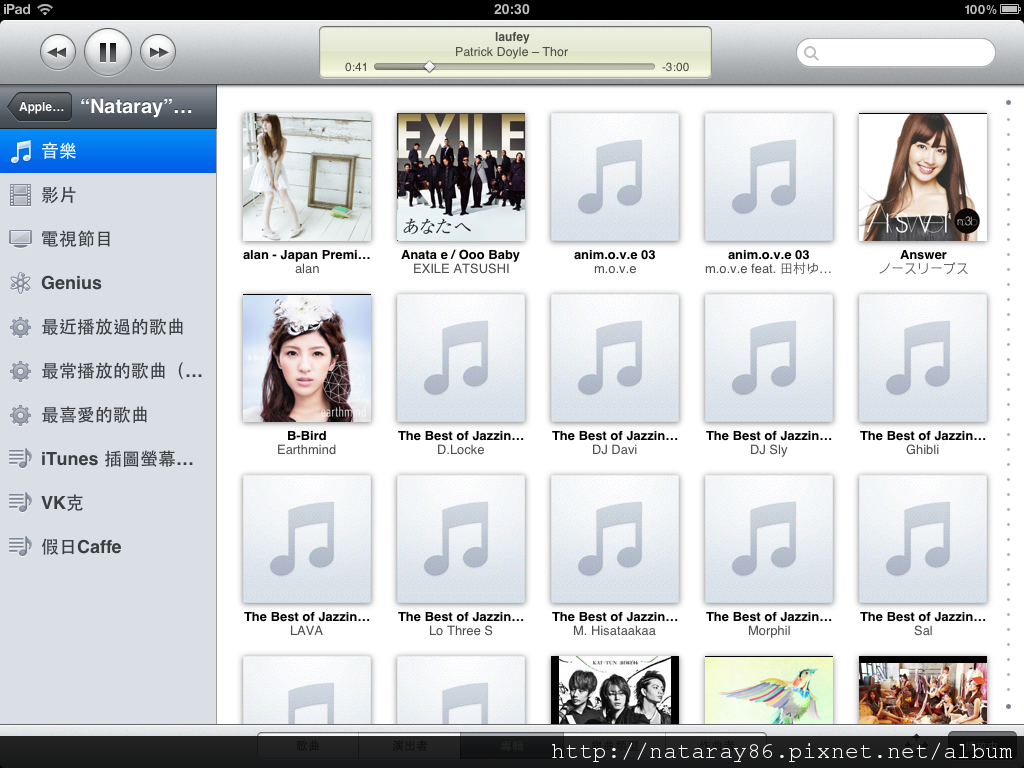Open The Best of Jazzin album by Sal
Screen dimensions: 1024x768
(923, 539)
